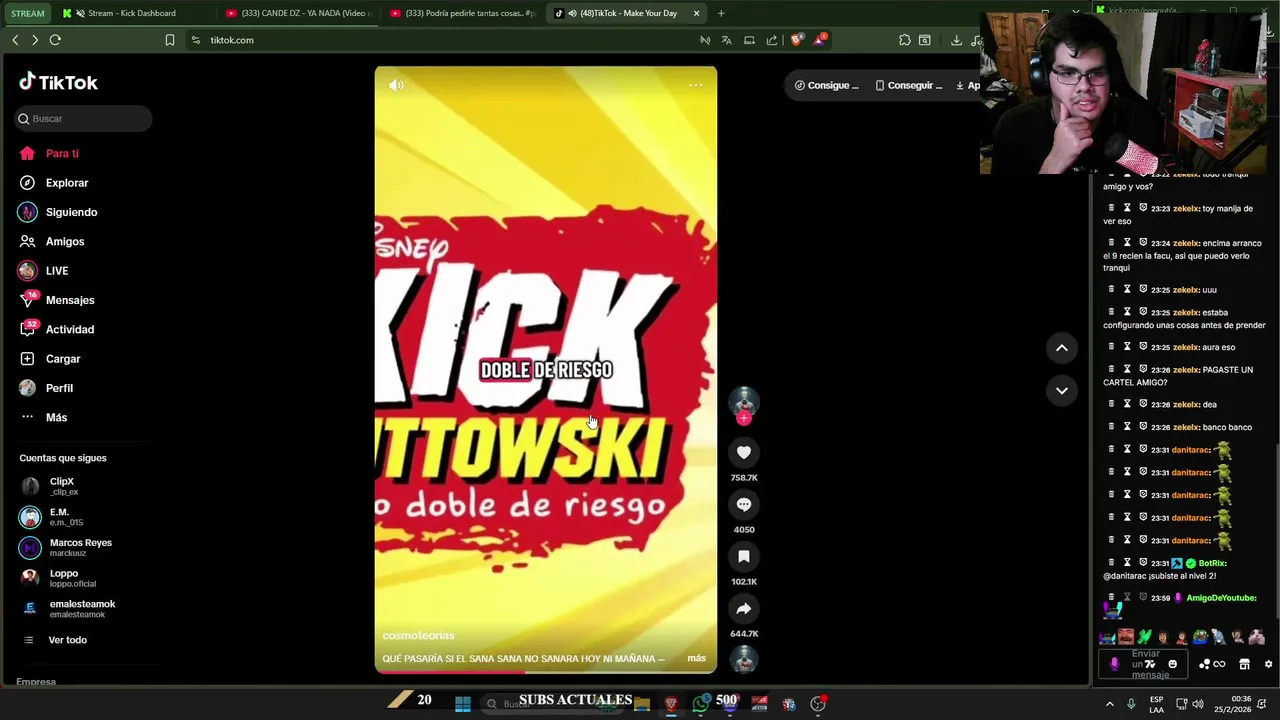Open WhatsApp from the taskbar
Screen dimensions: 1280x720
tap(701, 704)
